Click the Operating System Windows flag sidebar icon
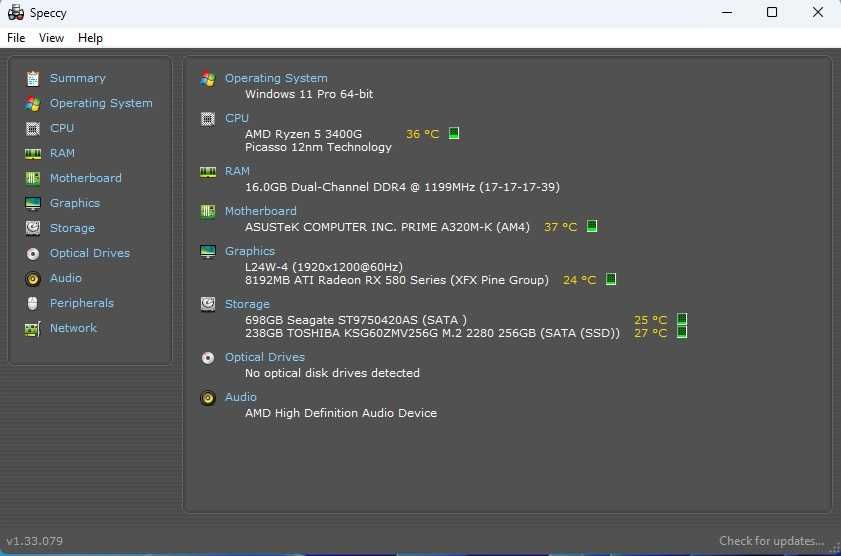 33,103
